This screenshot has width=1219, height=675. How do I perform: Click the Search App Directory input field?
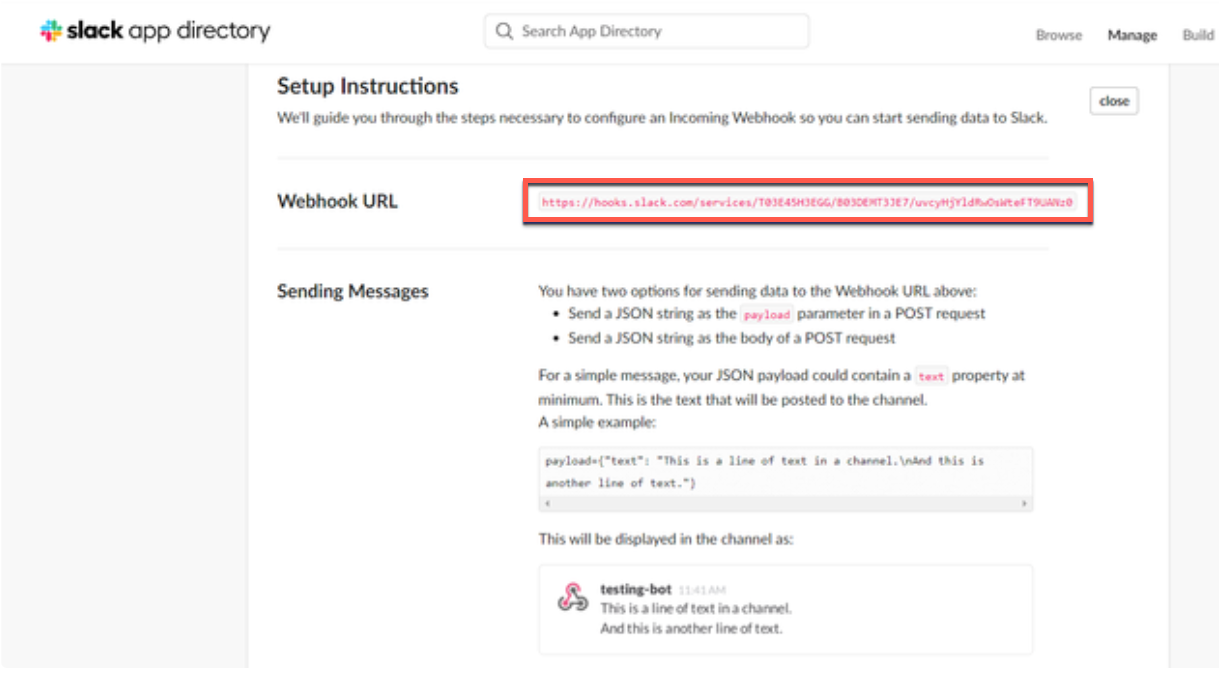(x=645, y=31)
